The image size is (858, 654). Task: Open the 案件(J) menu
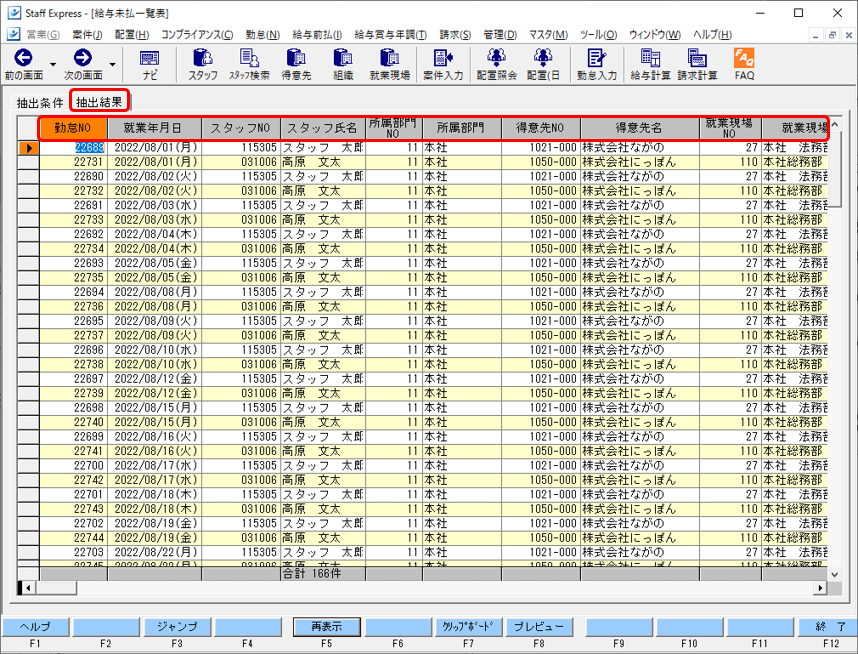[x=87, y=35]
